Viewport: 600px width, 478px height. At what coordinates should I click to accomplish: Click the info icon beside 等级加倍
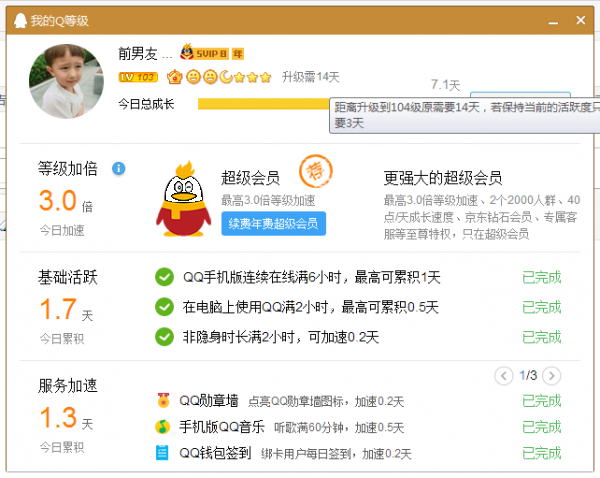point(119,168)
